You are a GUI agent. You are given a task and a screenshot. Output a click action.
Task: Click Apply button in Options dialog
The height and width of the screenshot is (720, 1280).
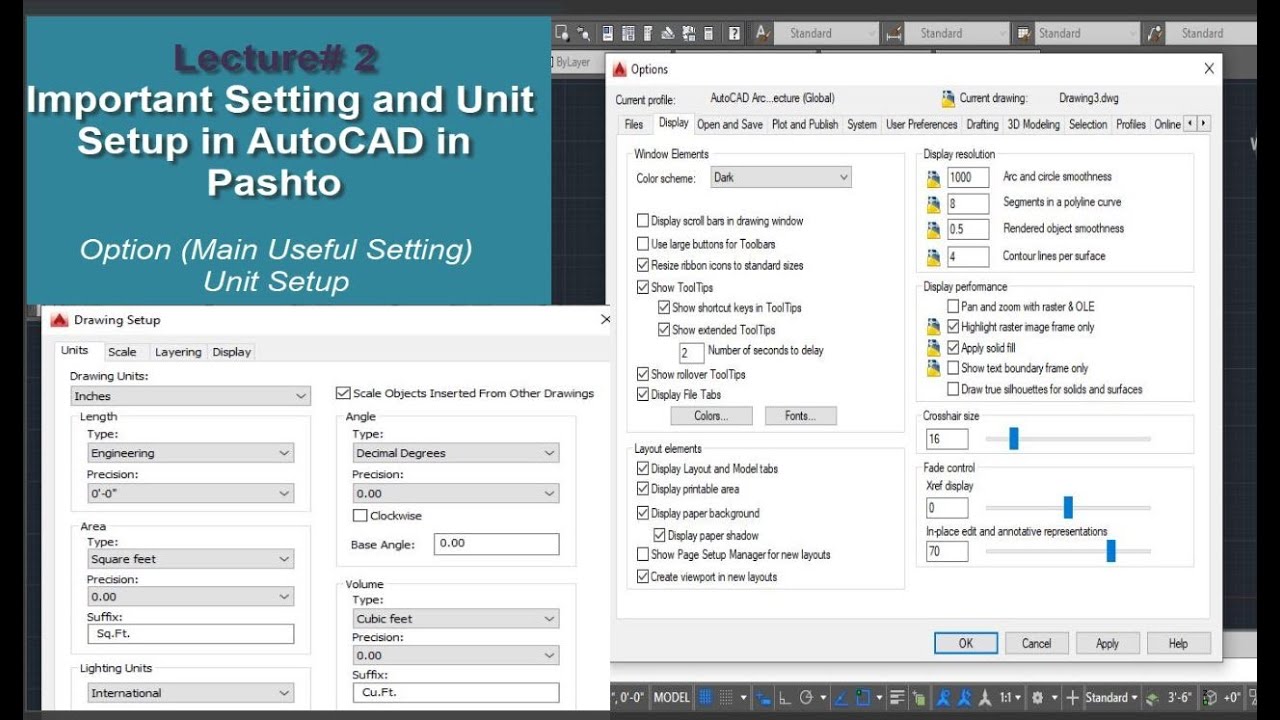pyautogui.click(x=1107, y=644)
